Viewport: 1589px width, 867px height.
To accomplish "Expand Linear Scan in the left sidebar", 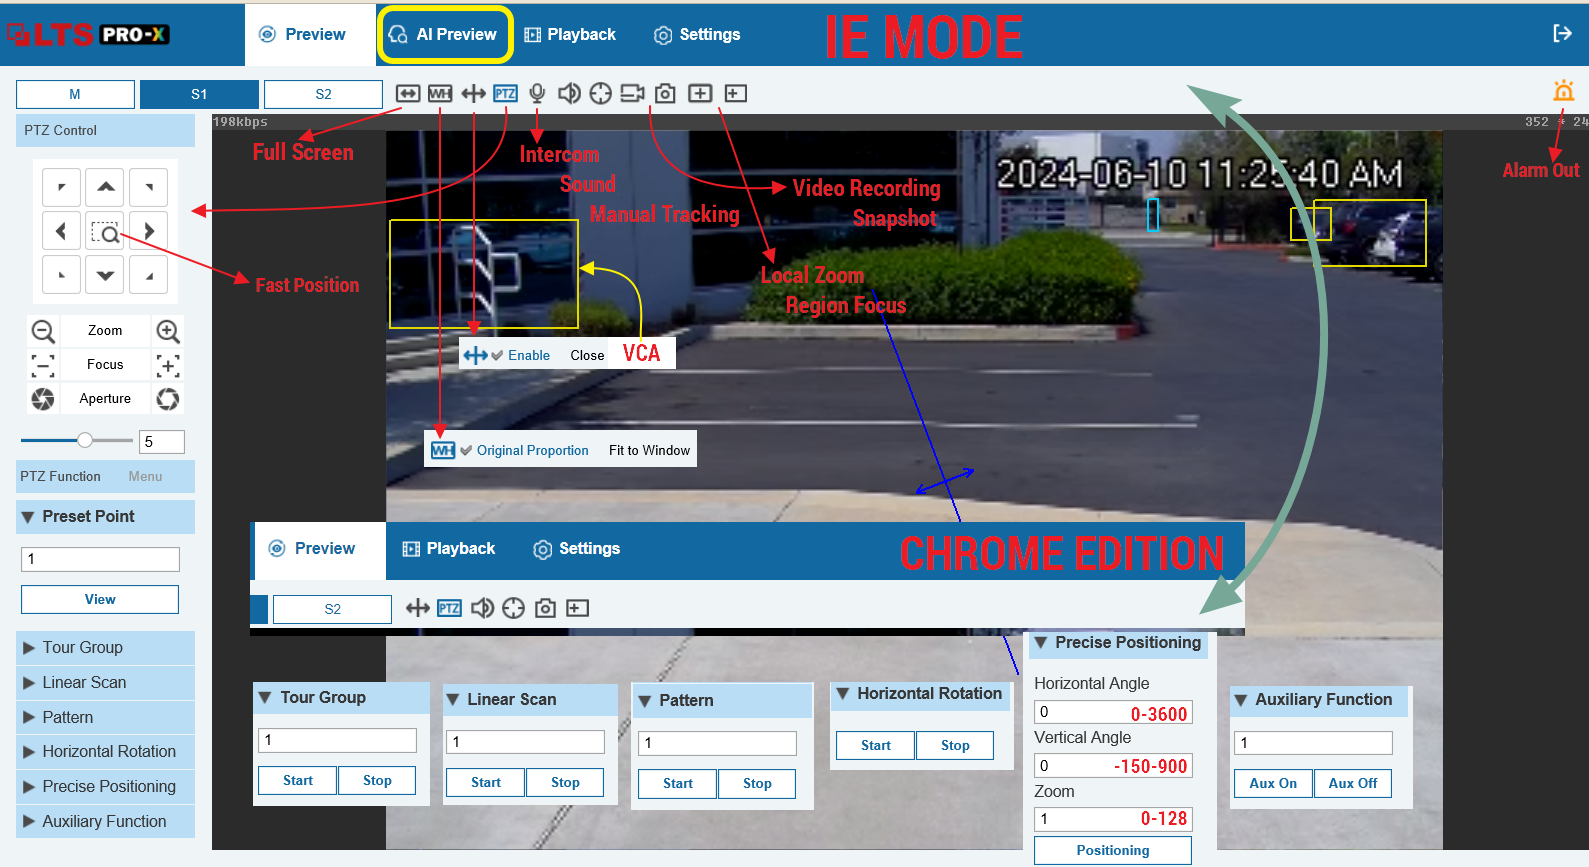I will 84,683.
